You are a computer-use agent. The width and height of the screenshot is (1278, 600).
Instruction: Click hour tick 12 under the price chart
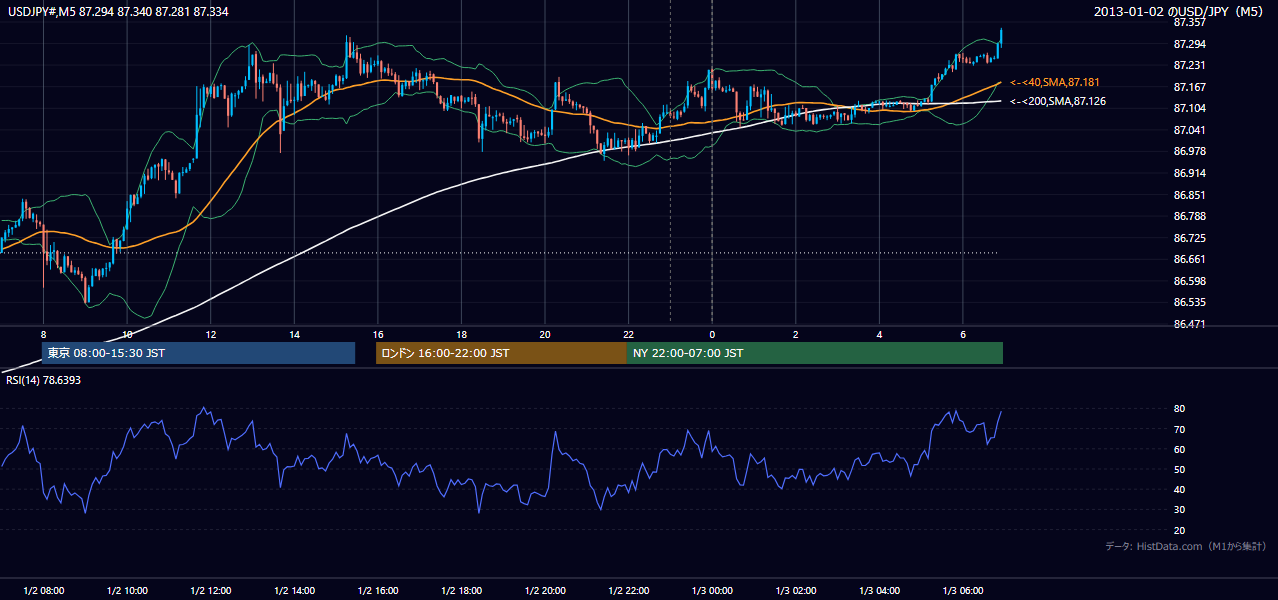click(x=211, y=333)
